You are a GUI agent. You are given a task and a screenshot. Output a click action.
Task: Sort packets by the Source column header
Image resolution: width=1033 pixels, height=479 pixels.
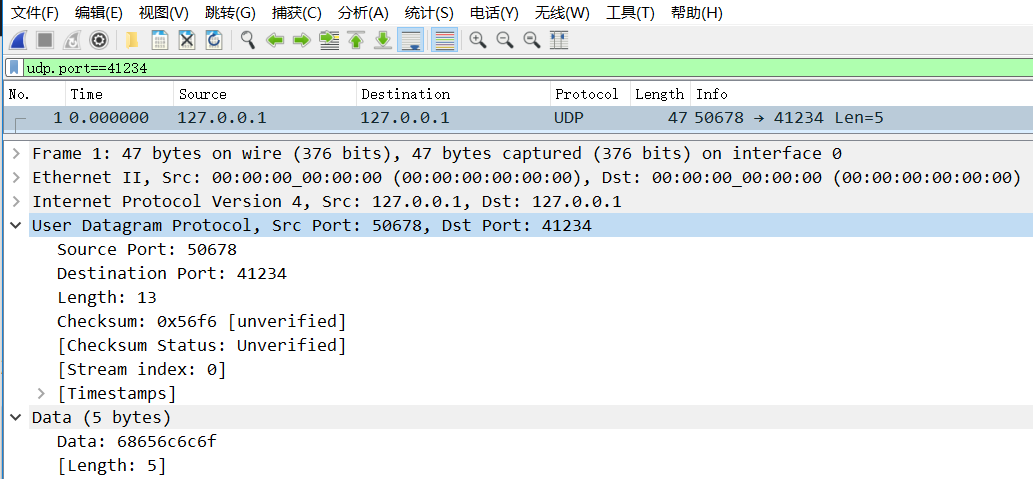(x=203, y=94)
